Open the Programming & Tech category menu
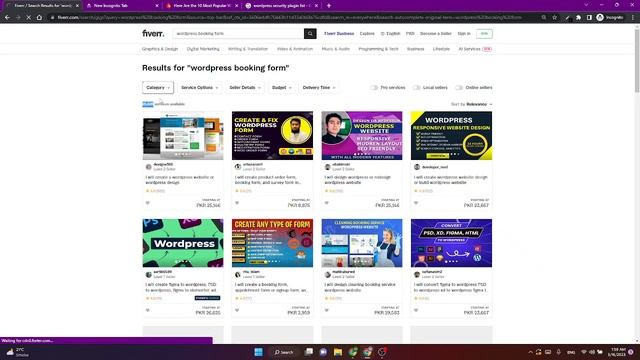The width and height of the screenshot is (640, 360). point(378,49)
